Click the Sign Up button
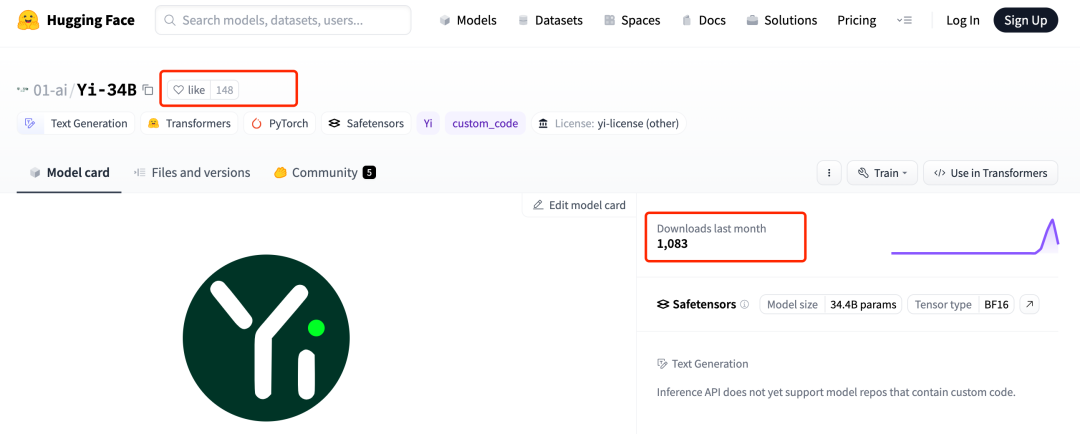This screenshot has width=1080, height=434. pyautogui.click(x=1025, y=20)
